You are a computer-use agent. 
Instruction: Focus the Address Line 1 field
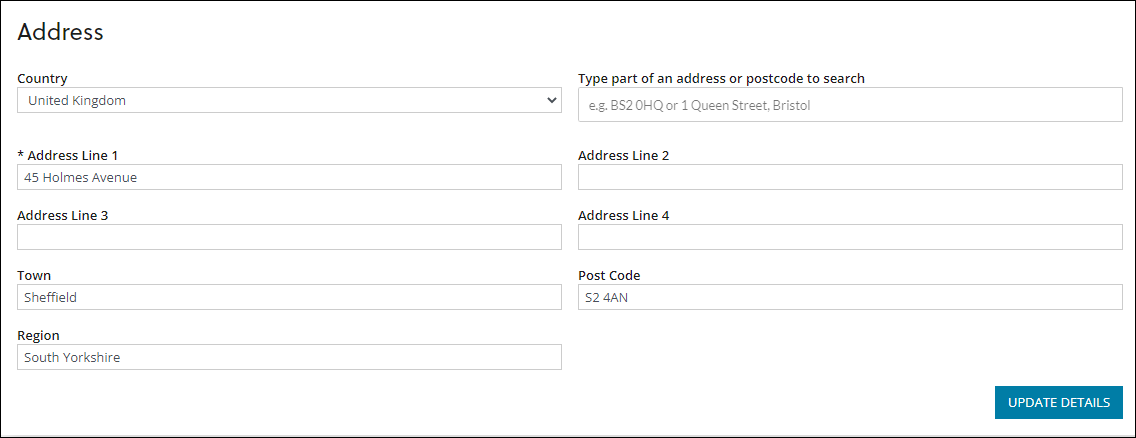[289, 177]
